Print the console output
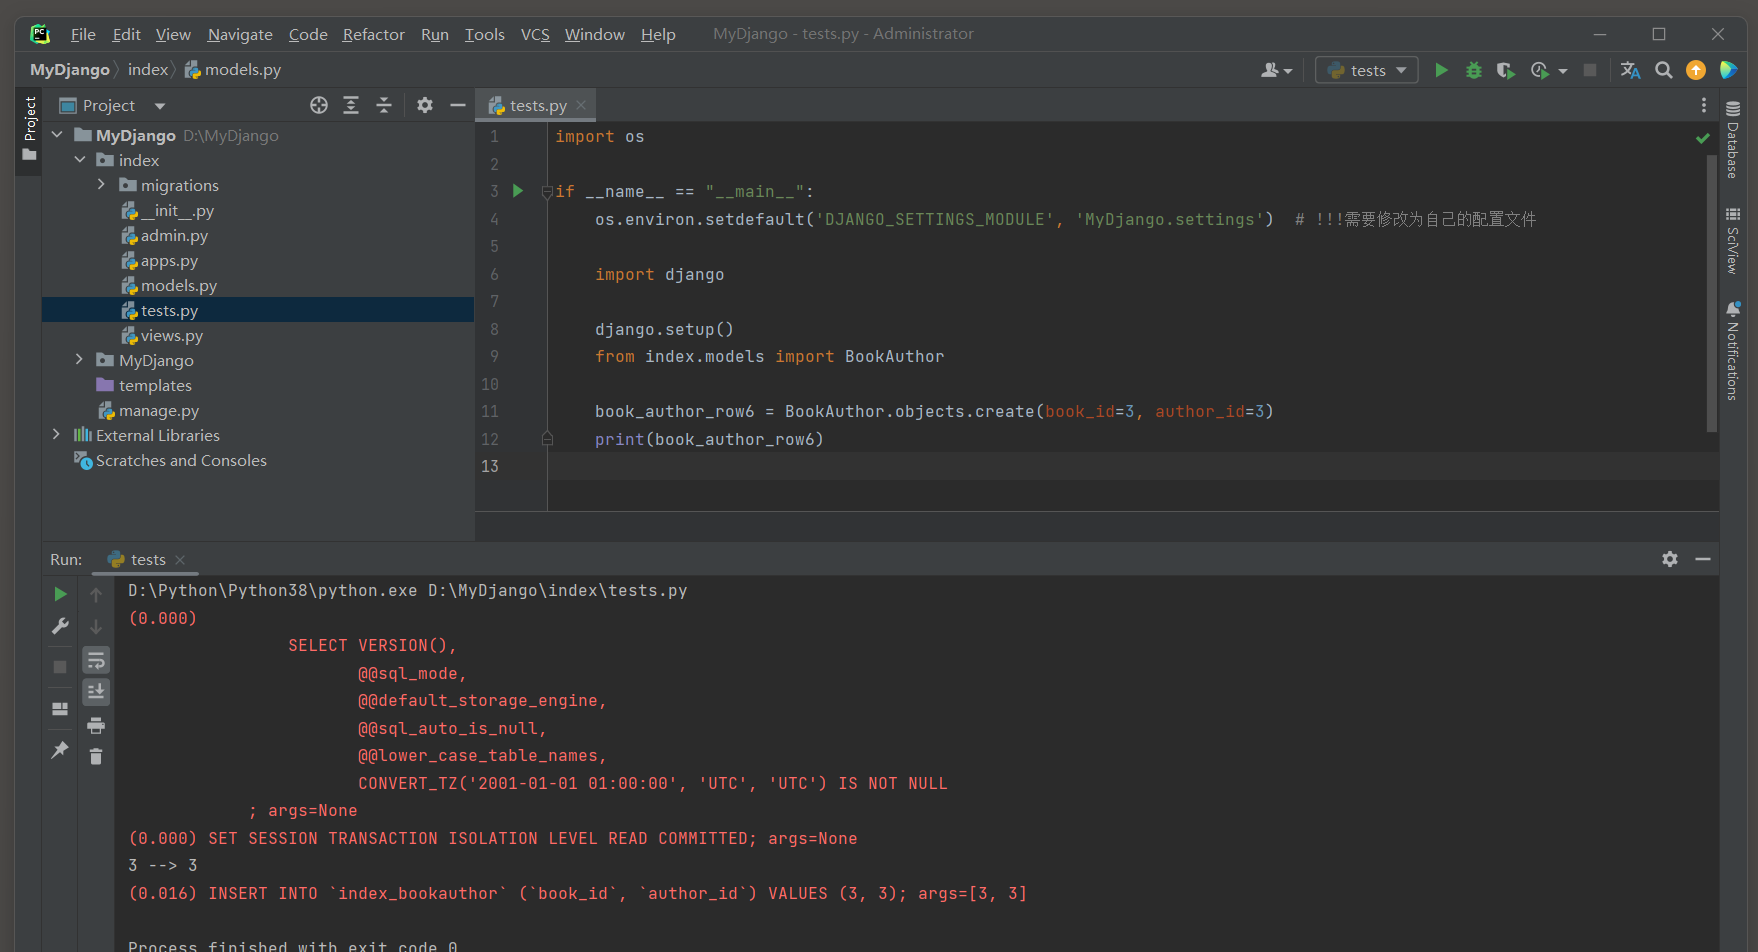1758x952 pixels. point(96,725)
